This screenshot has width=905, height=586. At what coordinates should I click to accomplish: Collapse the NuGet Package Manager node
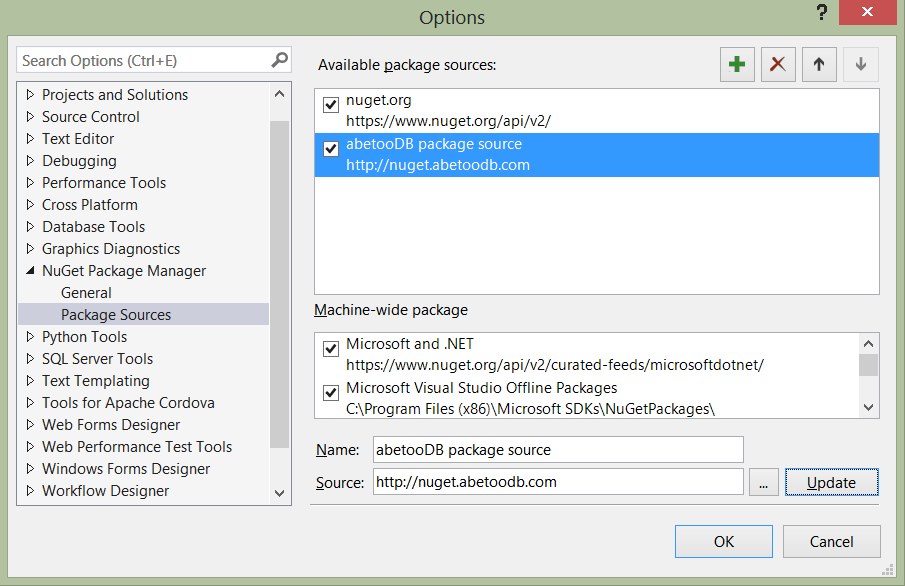tap(31, 271)
